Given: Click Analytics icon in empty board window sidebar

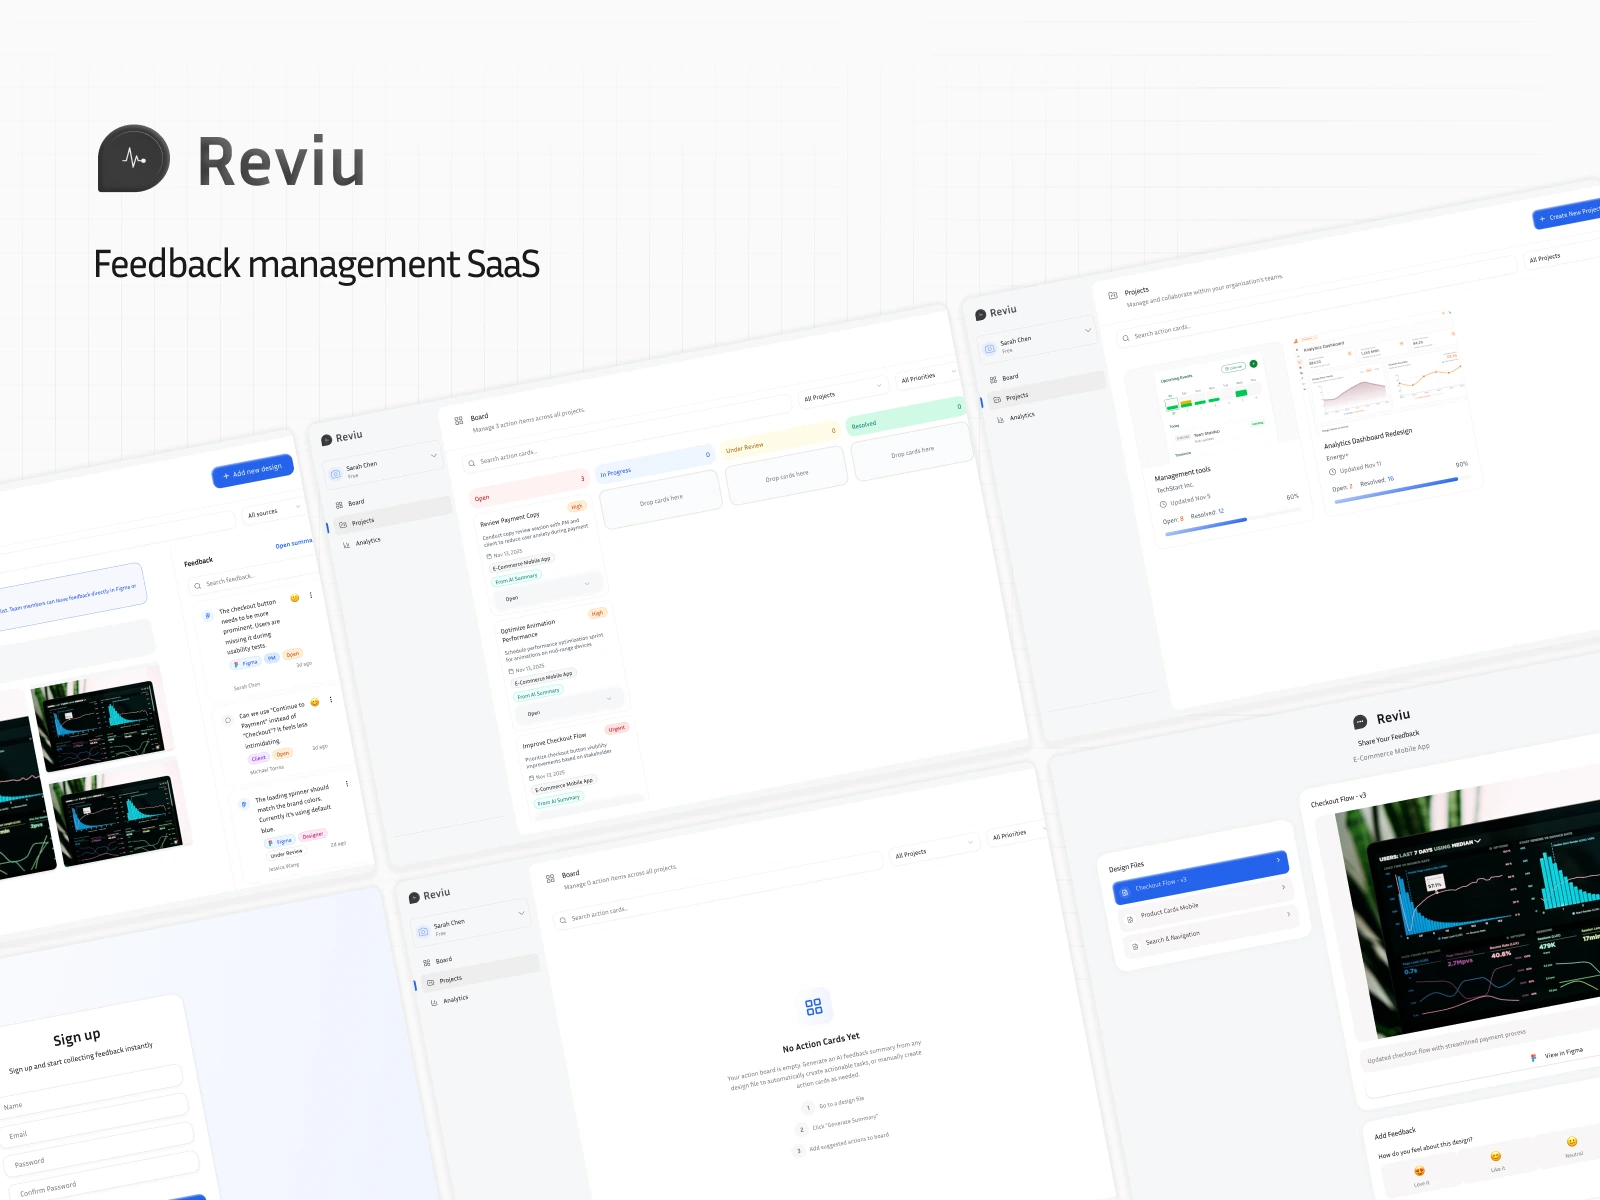Looking at the screenshot, I should coord(435,1002).
